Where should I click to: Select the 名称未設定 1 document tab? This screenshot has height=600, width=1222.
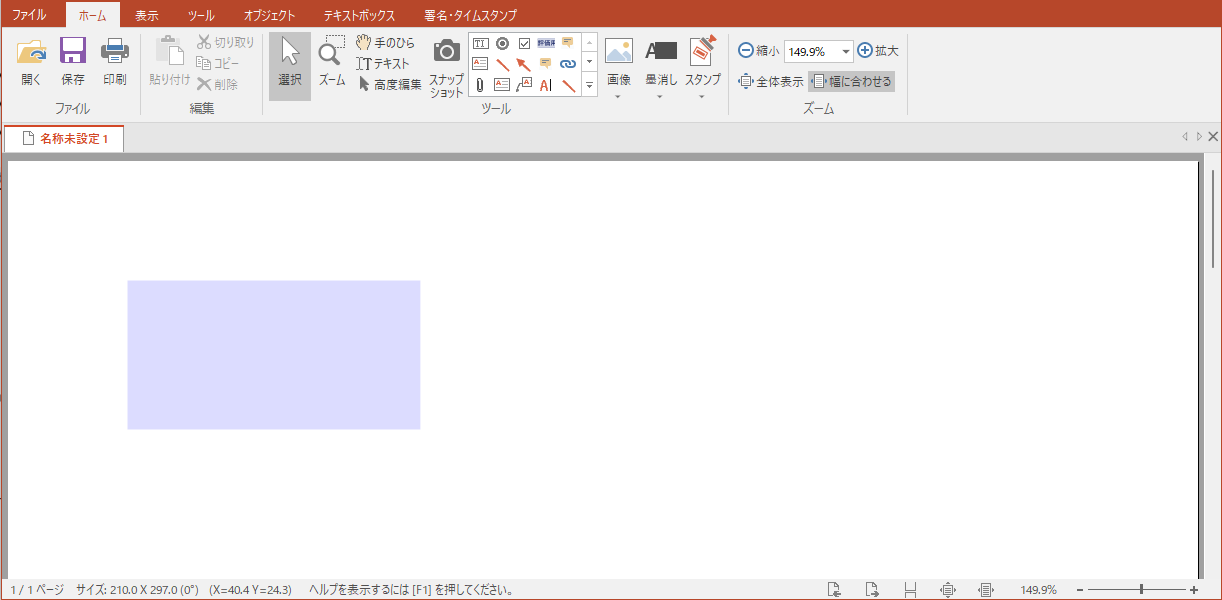pyautogui.click(x=64, y=138)
